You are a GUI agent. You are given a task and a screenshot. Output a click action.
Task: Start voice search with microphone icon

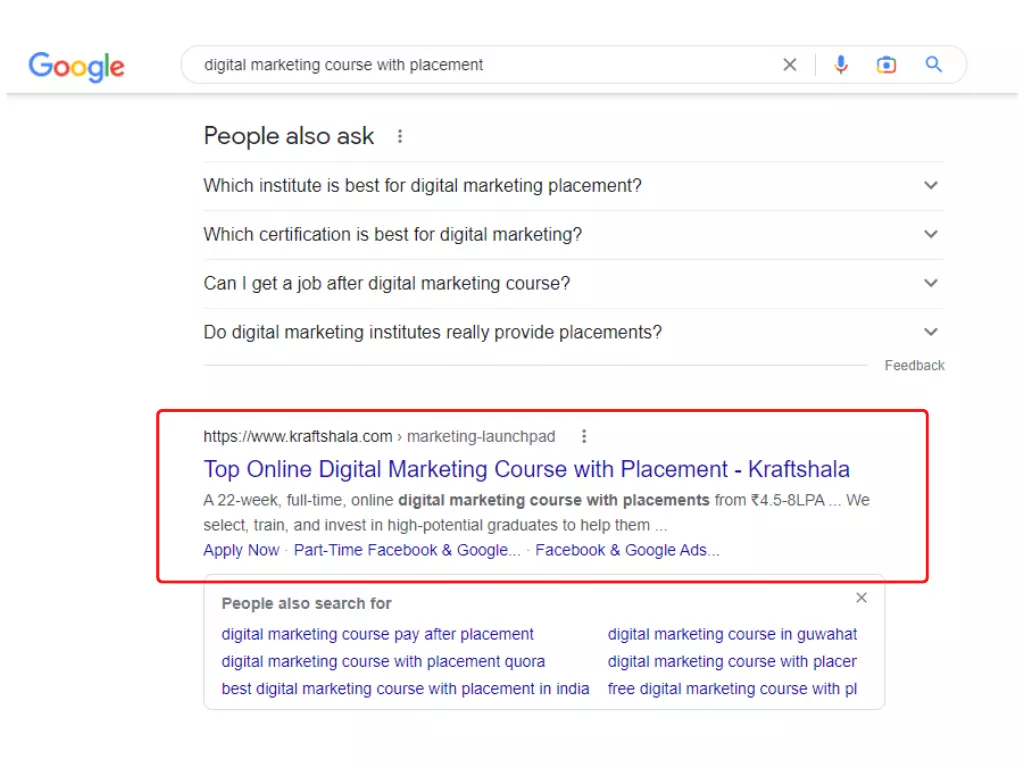coord(840,65)
